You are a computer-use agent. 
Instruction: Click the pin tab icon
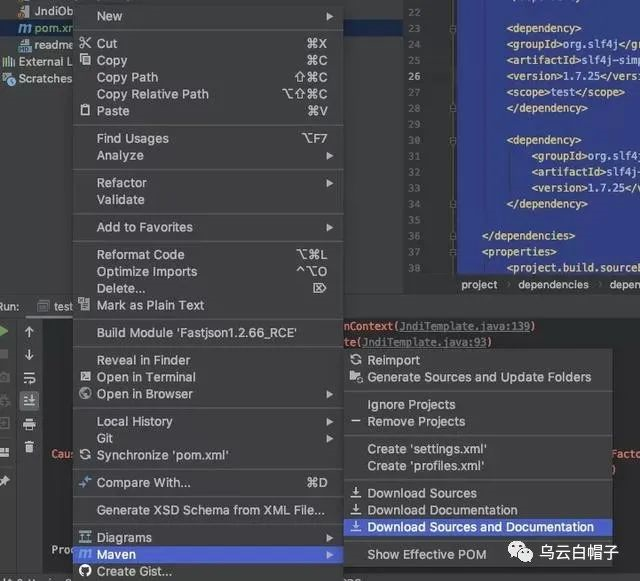point(4,481)
